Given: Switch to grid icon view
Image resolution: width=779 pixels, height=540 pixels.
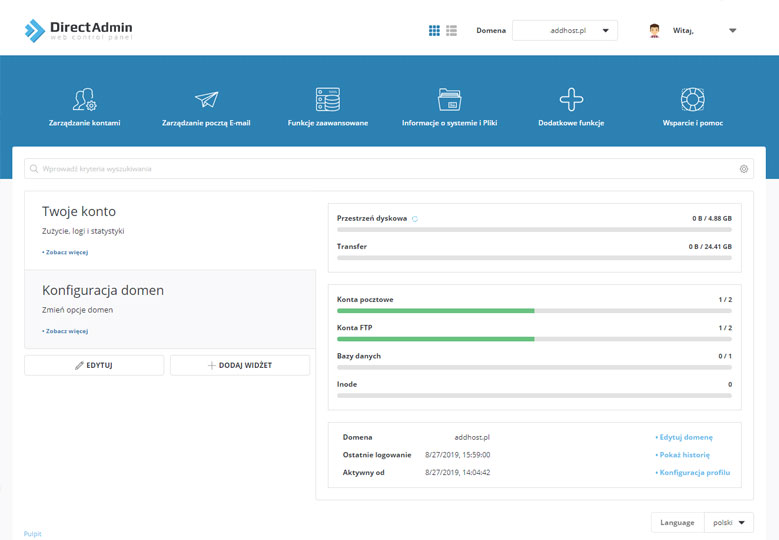Looking at the screenshot, I should [x=434, y=31].
